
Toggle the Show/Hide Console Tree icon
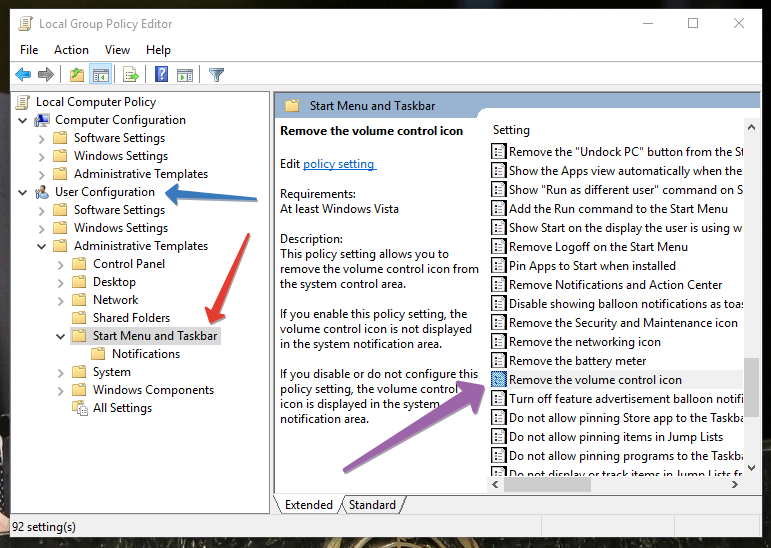pyautogui.click(x=101, y=75)
